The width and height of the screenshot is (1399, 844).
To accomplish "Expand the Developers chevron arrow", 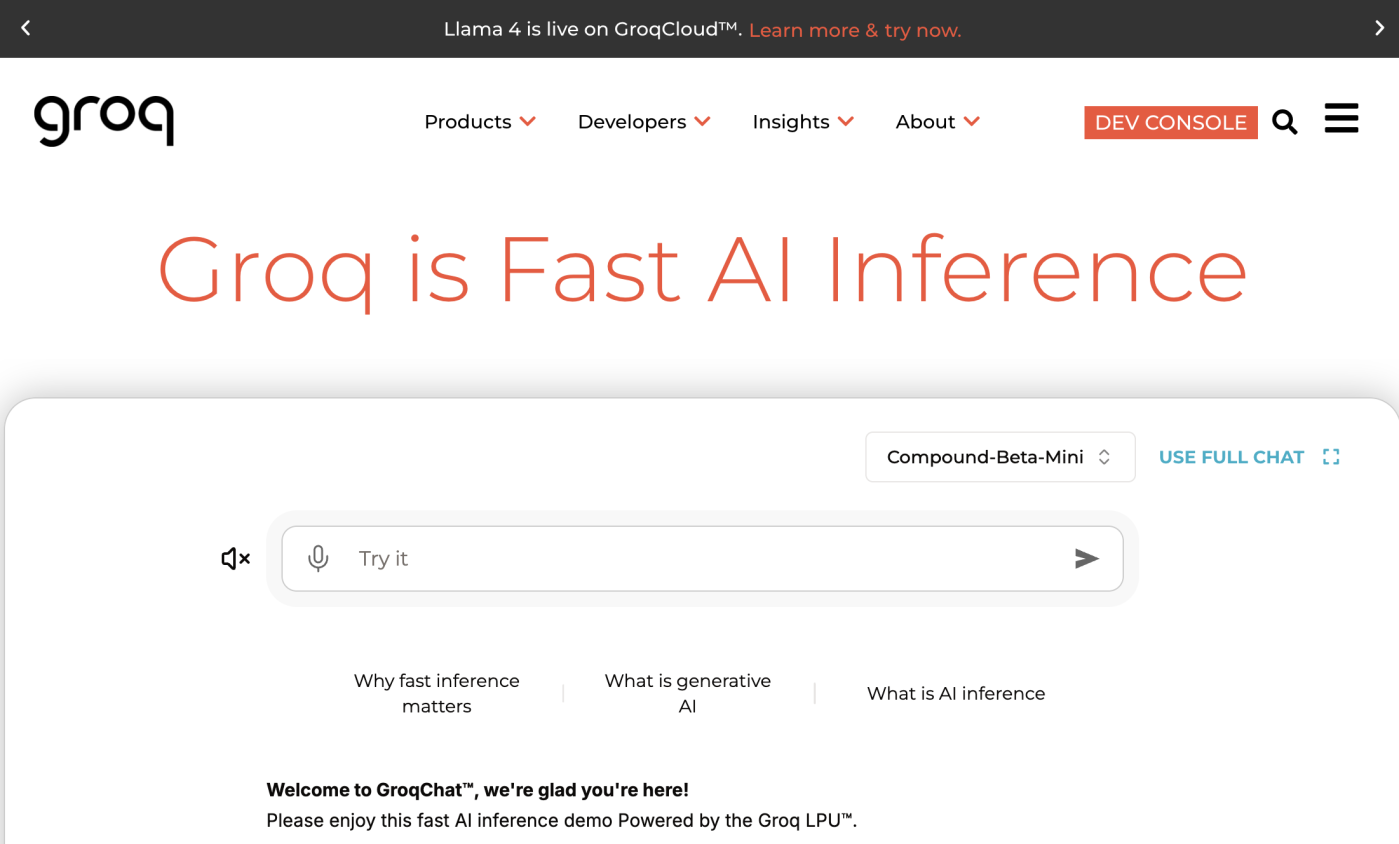I will (x=702, y=122).
